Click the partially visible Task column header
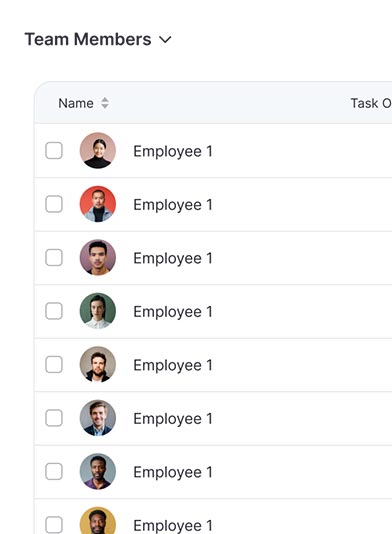 (x=371, y=103)
